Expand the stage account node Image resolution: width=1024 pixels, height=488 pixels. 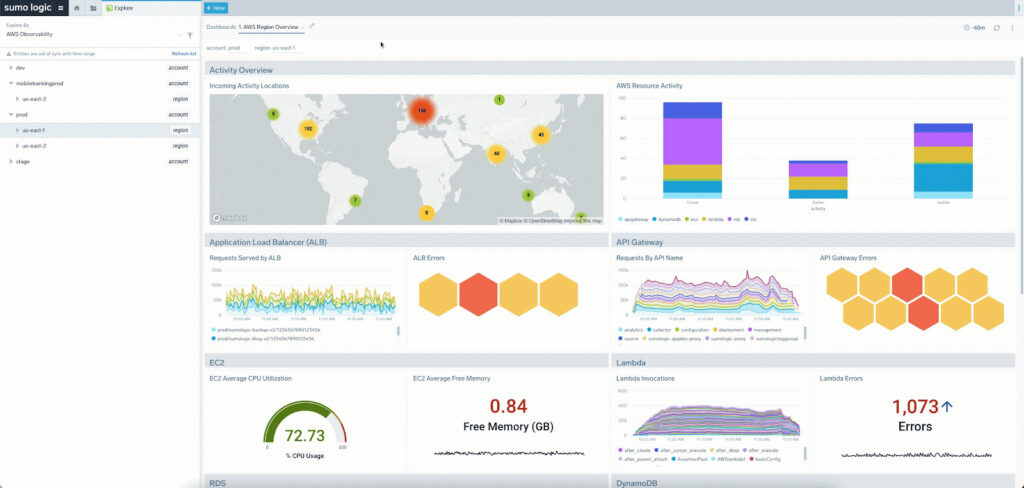click(x=10, y=161)
